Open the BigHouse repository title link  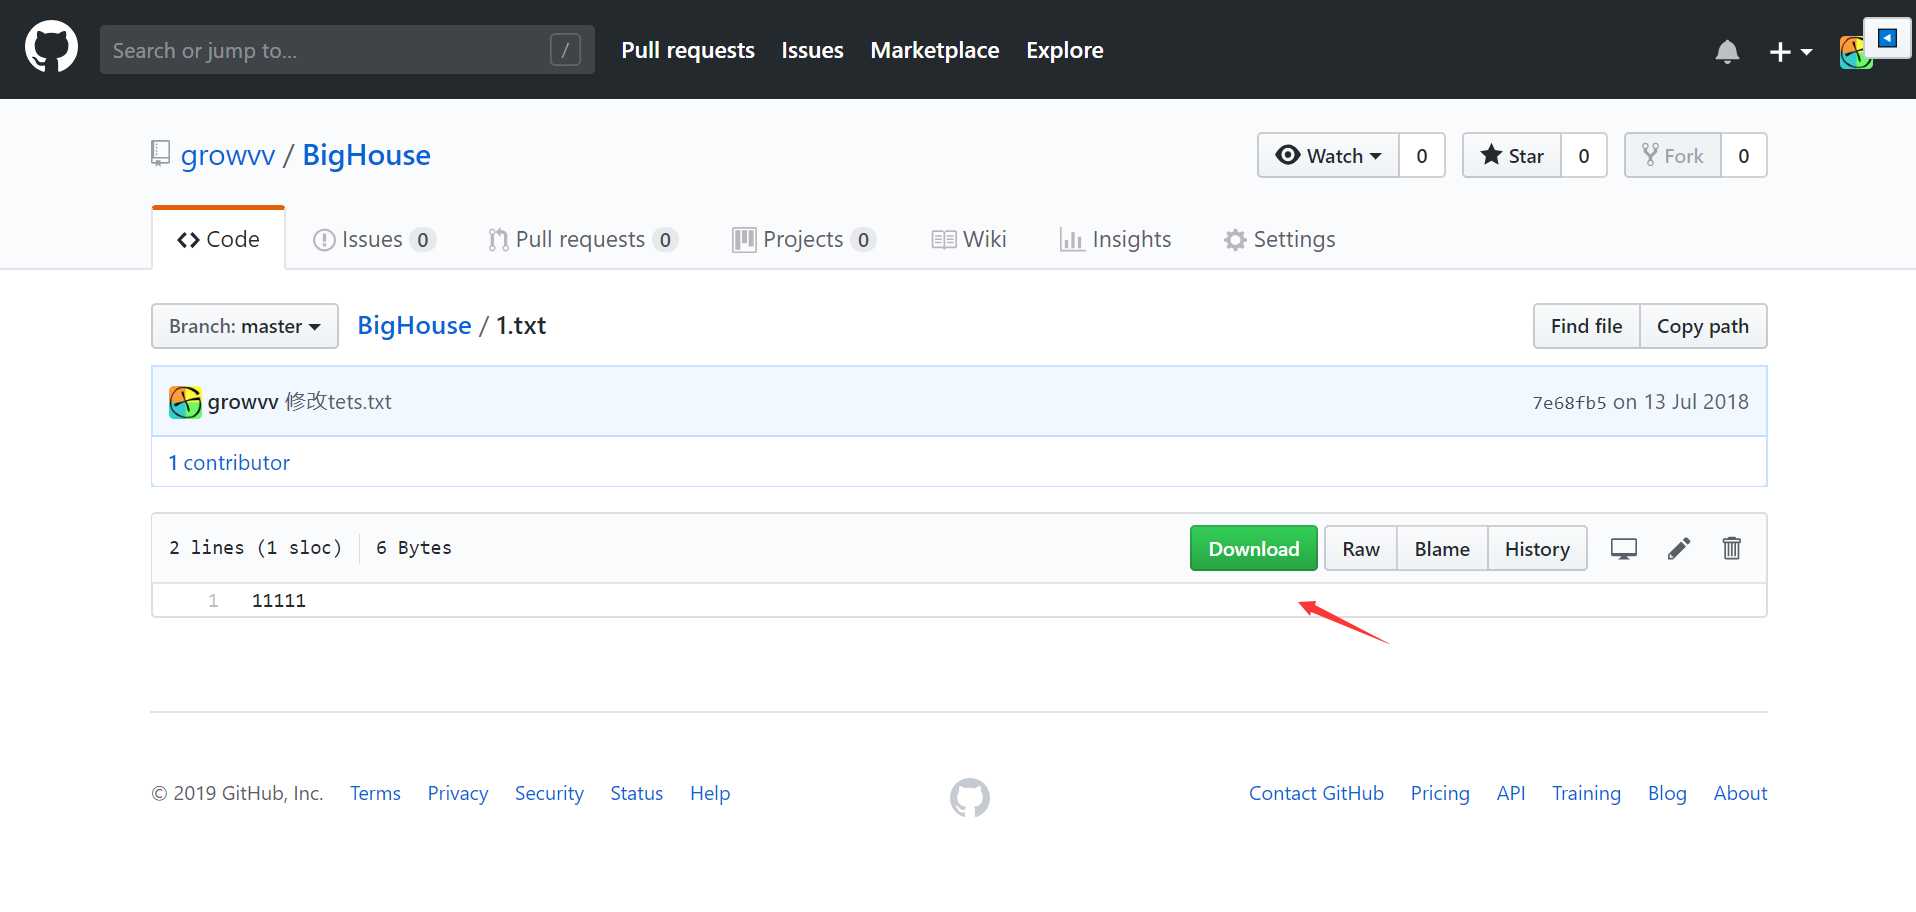366,155
